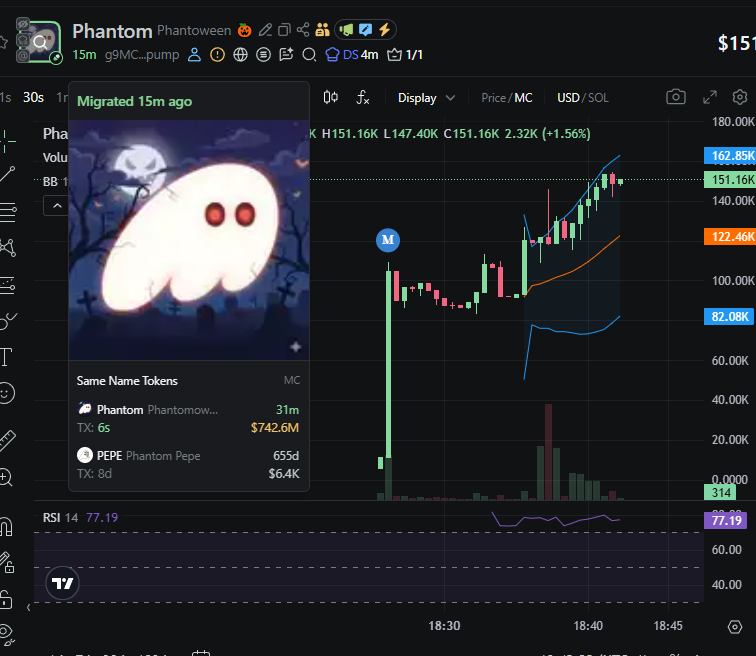
Task: Toggle Price / MC display mode
Action: pyautogui.click(x=506, y=98)
